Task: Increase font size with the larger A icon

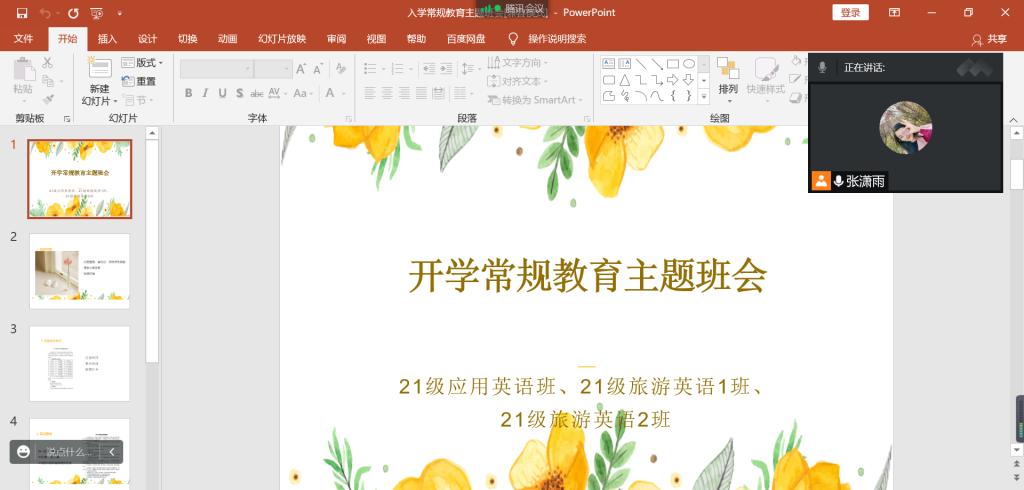Action: 301,69
